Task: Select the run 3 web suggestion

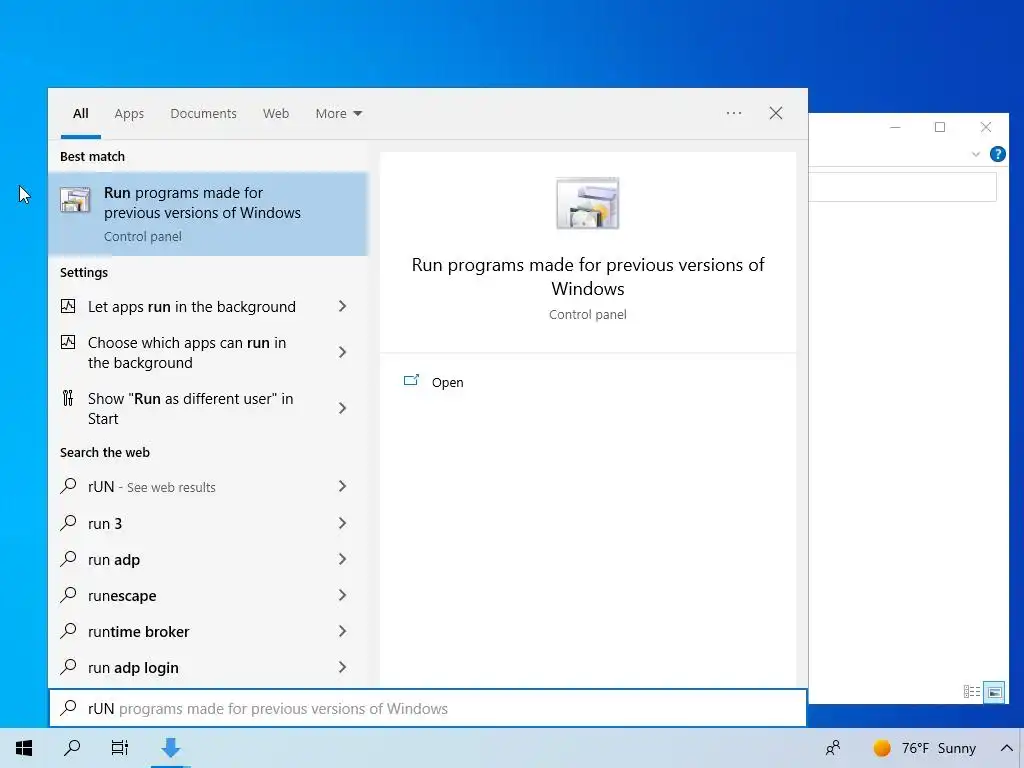Action: (x=104, y=524)
